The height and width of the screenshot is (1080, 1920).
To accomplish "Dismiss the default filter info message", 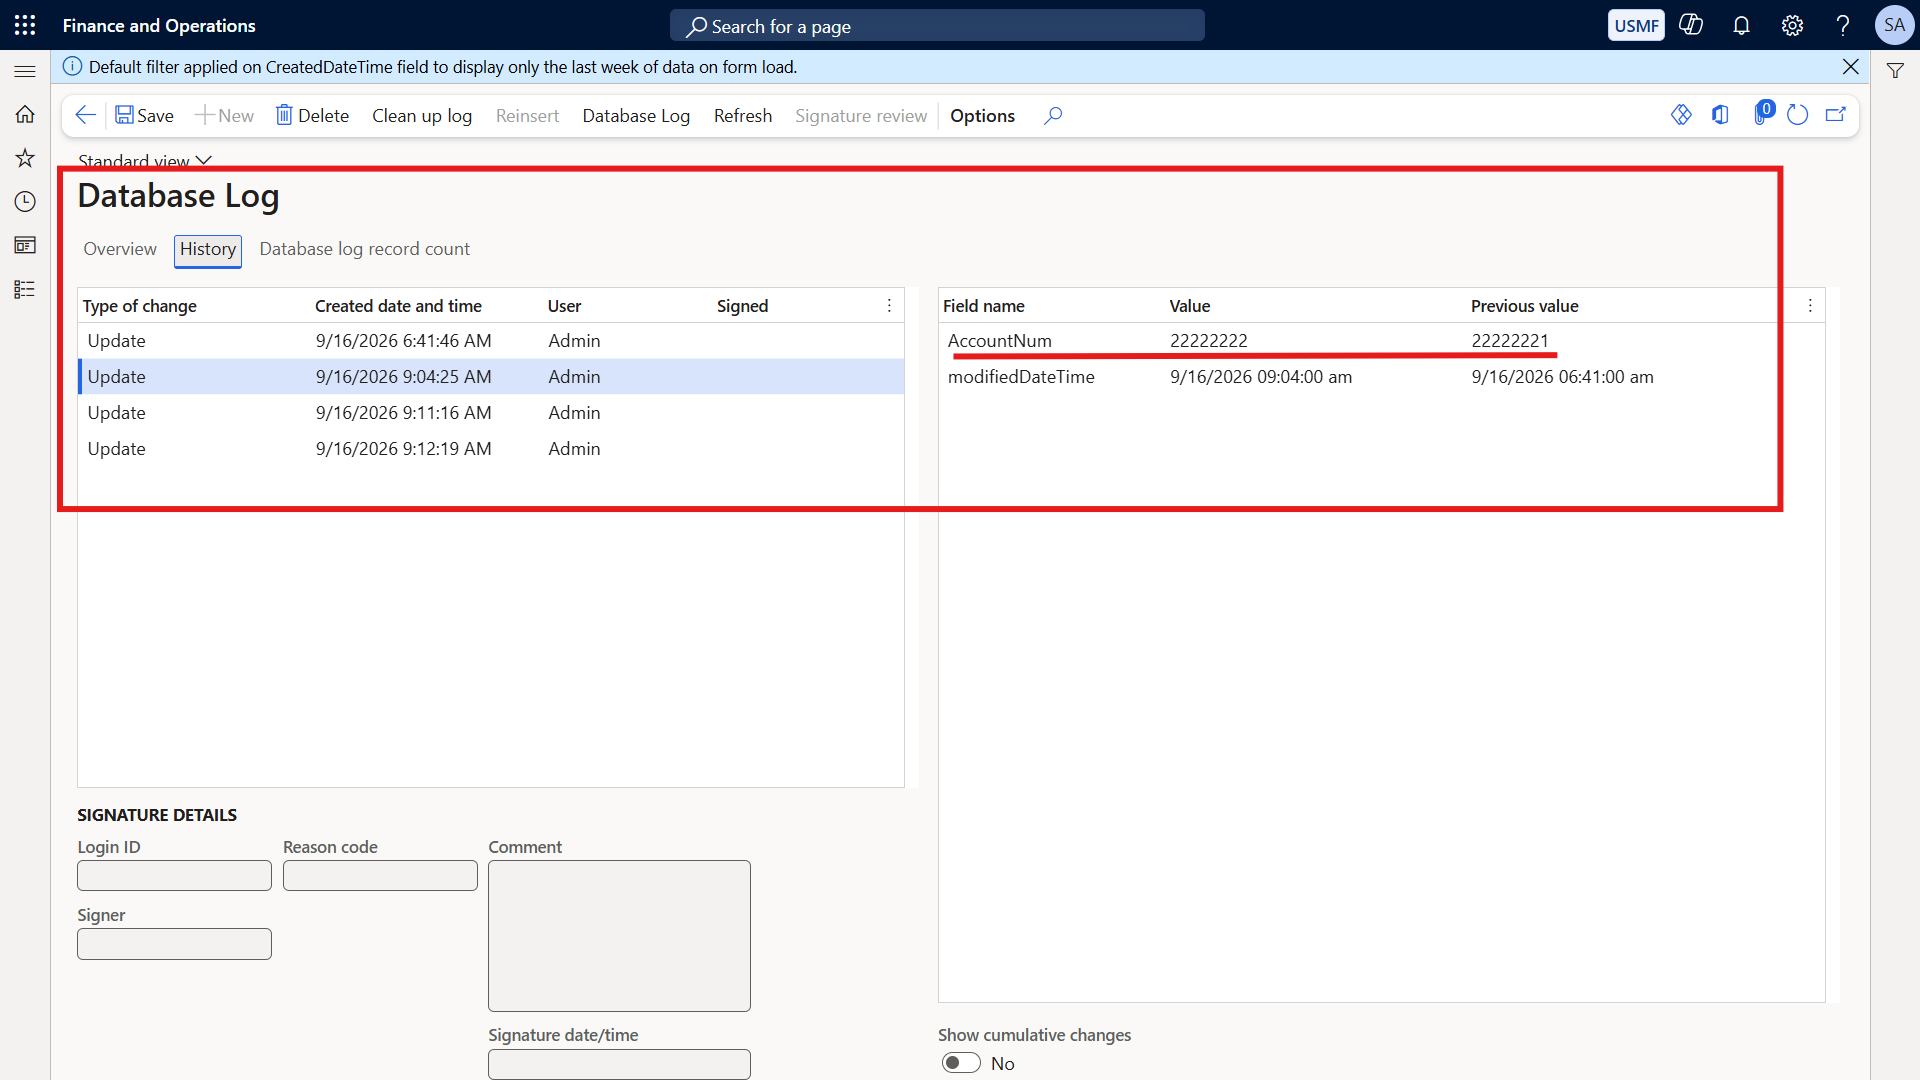I will [x=1851, y=67].
